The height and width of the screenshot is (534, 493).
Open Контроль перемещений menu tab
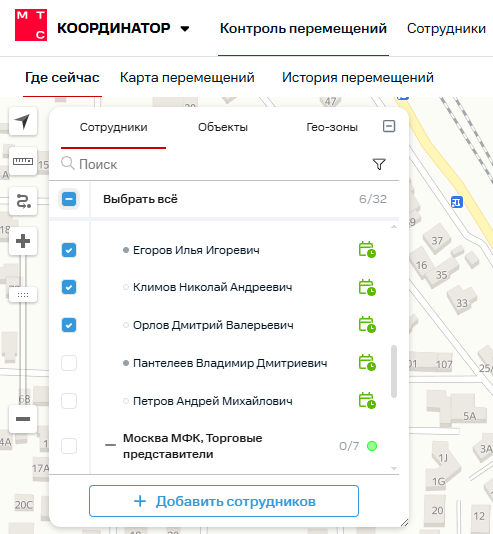click(303, 29)
